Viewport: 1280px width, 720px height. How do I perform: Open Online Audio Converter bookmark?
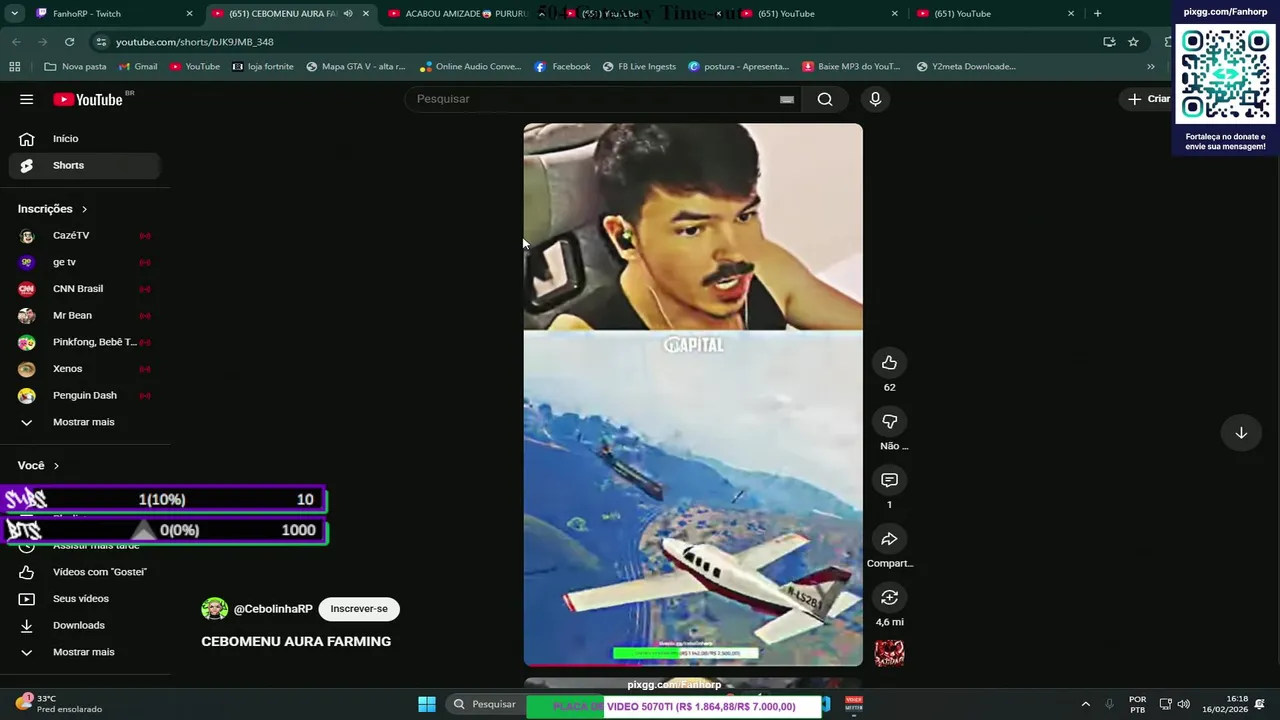click(x=471, y=67)
